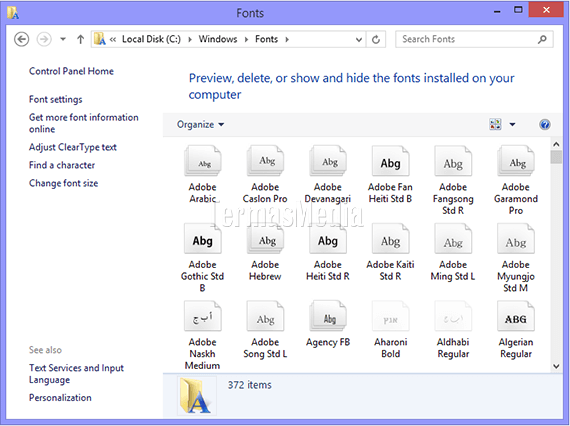Click the scrollbar up arrow
Viewport: 570px width, 426px height.
pyautogui.click(x=556, y=144)
